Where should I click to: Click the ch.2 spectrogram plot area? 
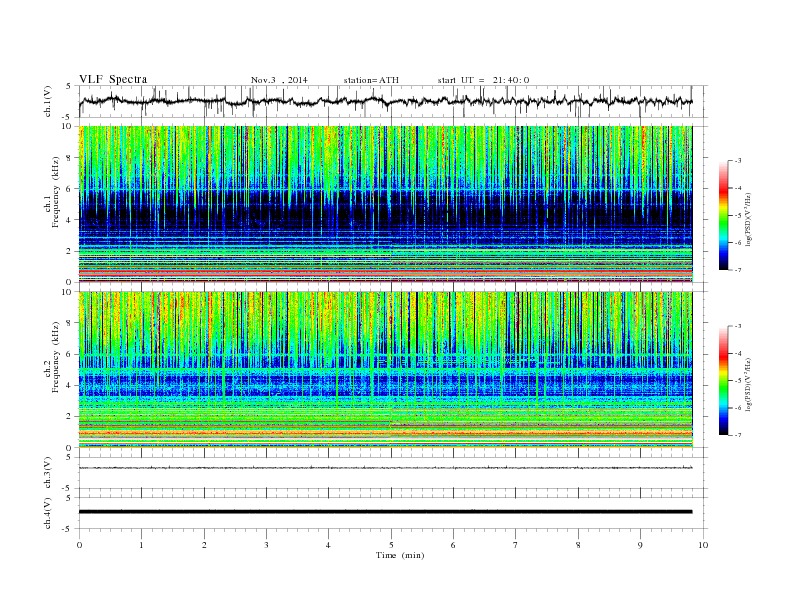(x=385, y=370)
